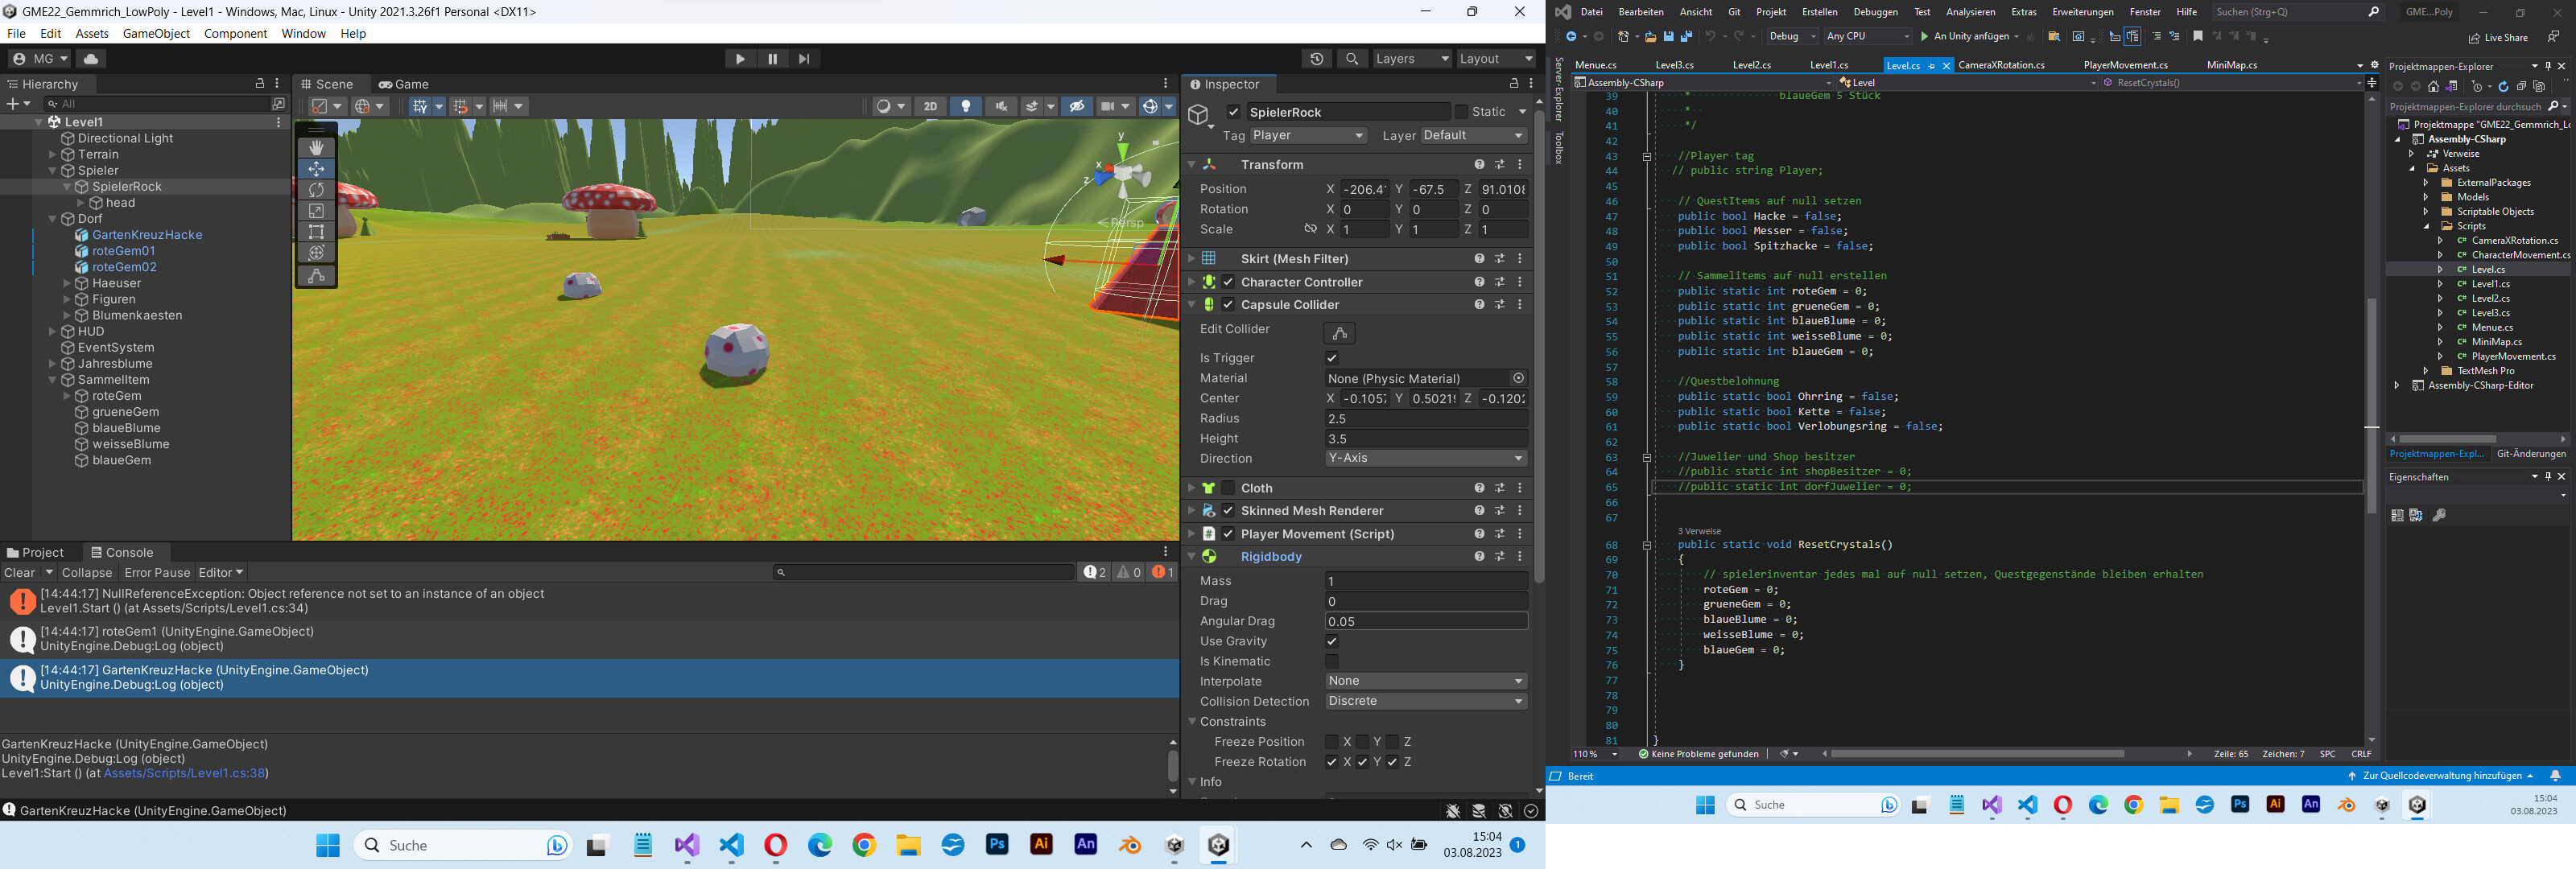Screen dimensions: 2576x869
Task: Select the Rotate tool in Scene toolbar
Action: [x=316, y=190]
